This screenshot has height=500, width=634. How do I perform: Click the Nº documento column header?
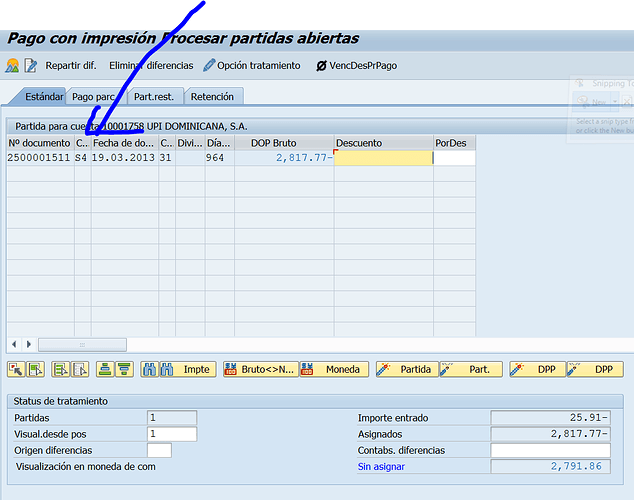point(40,143)
